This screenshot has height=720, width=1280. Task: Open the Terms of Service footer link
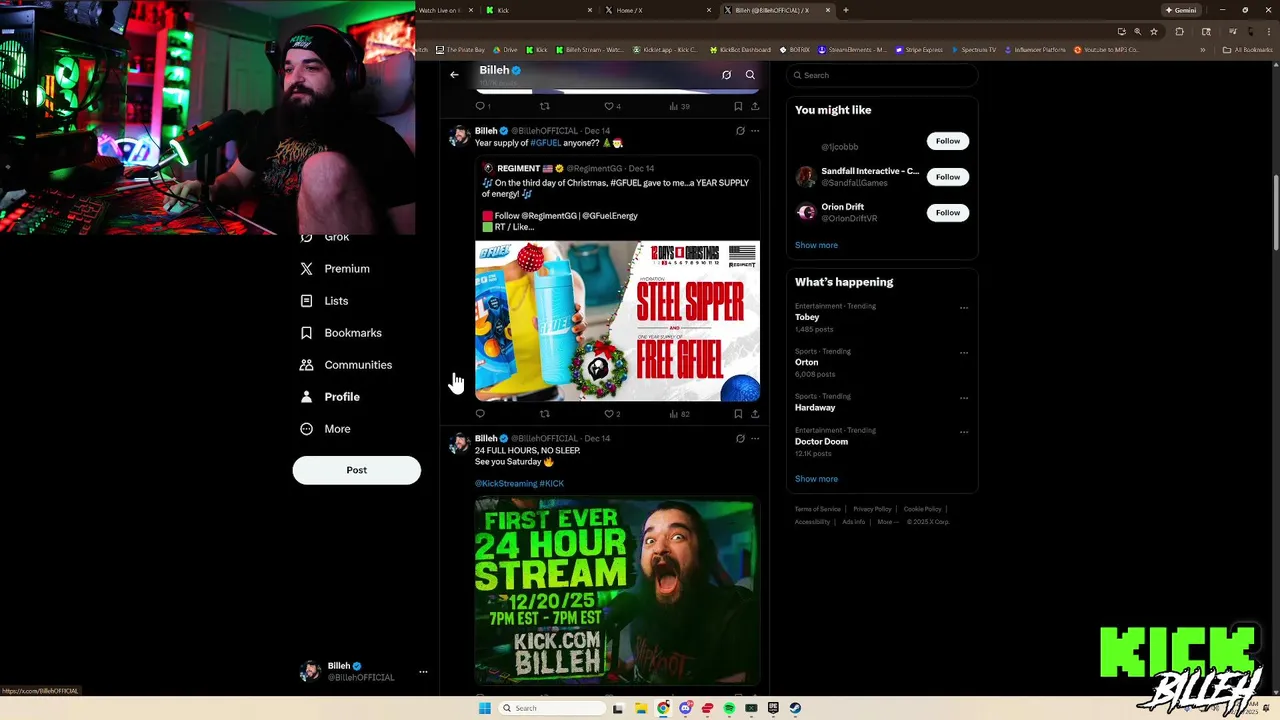[818, 509]
